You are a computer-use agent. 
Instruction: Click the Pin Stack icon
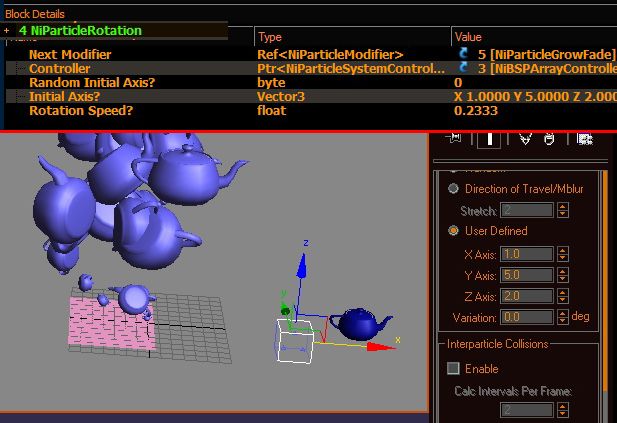[454, 138]
